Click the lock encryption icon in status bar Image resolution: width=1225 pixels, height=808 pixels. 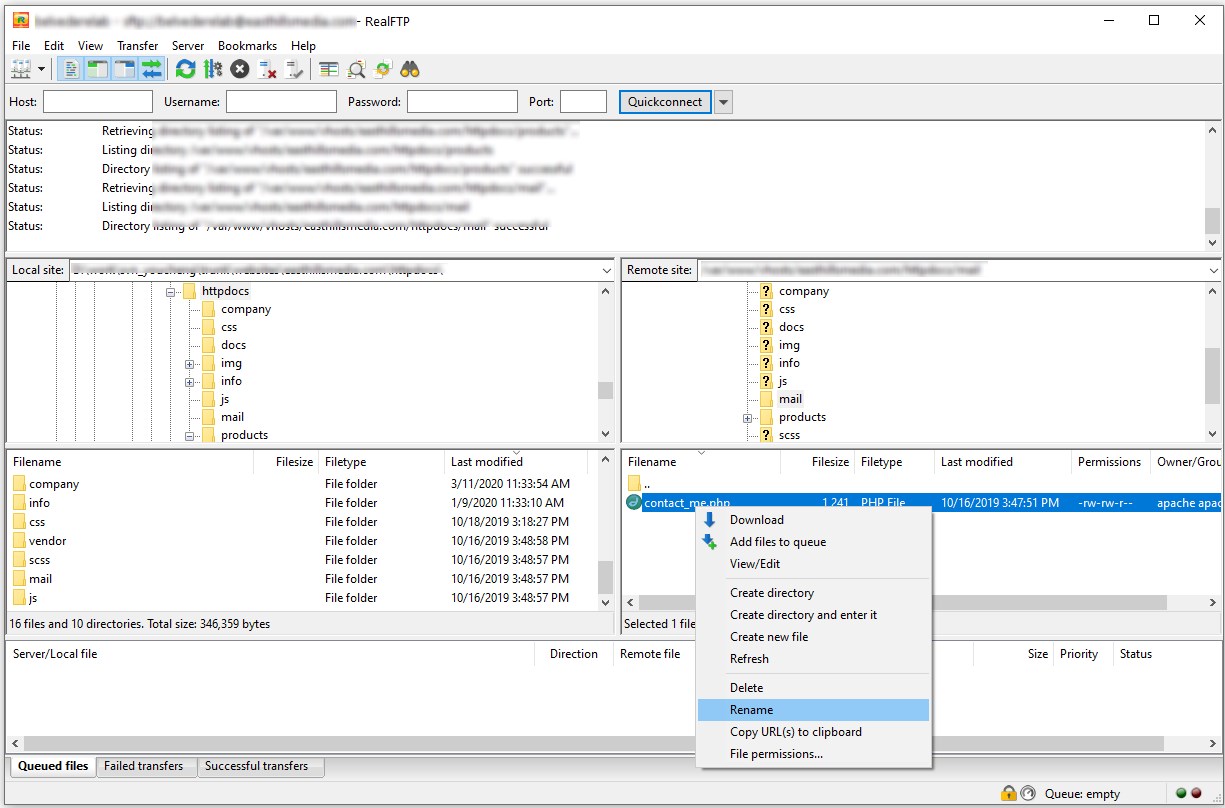(1009, 793)
